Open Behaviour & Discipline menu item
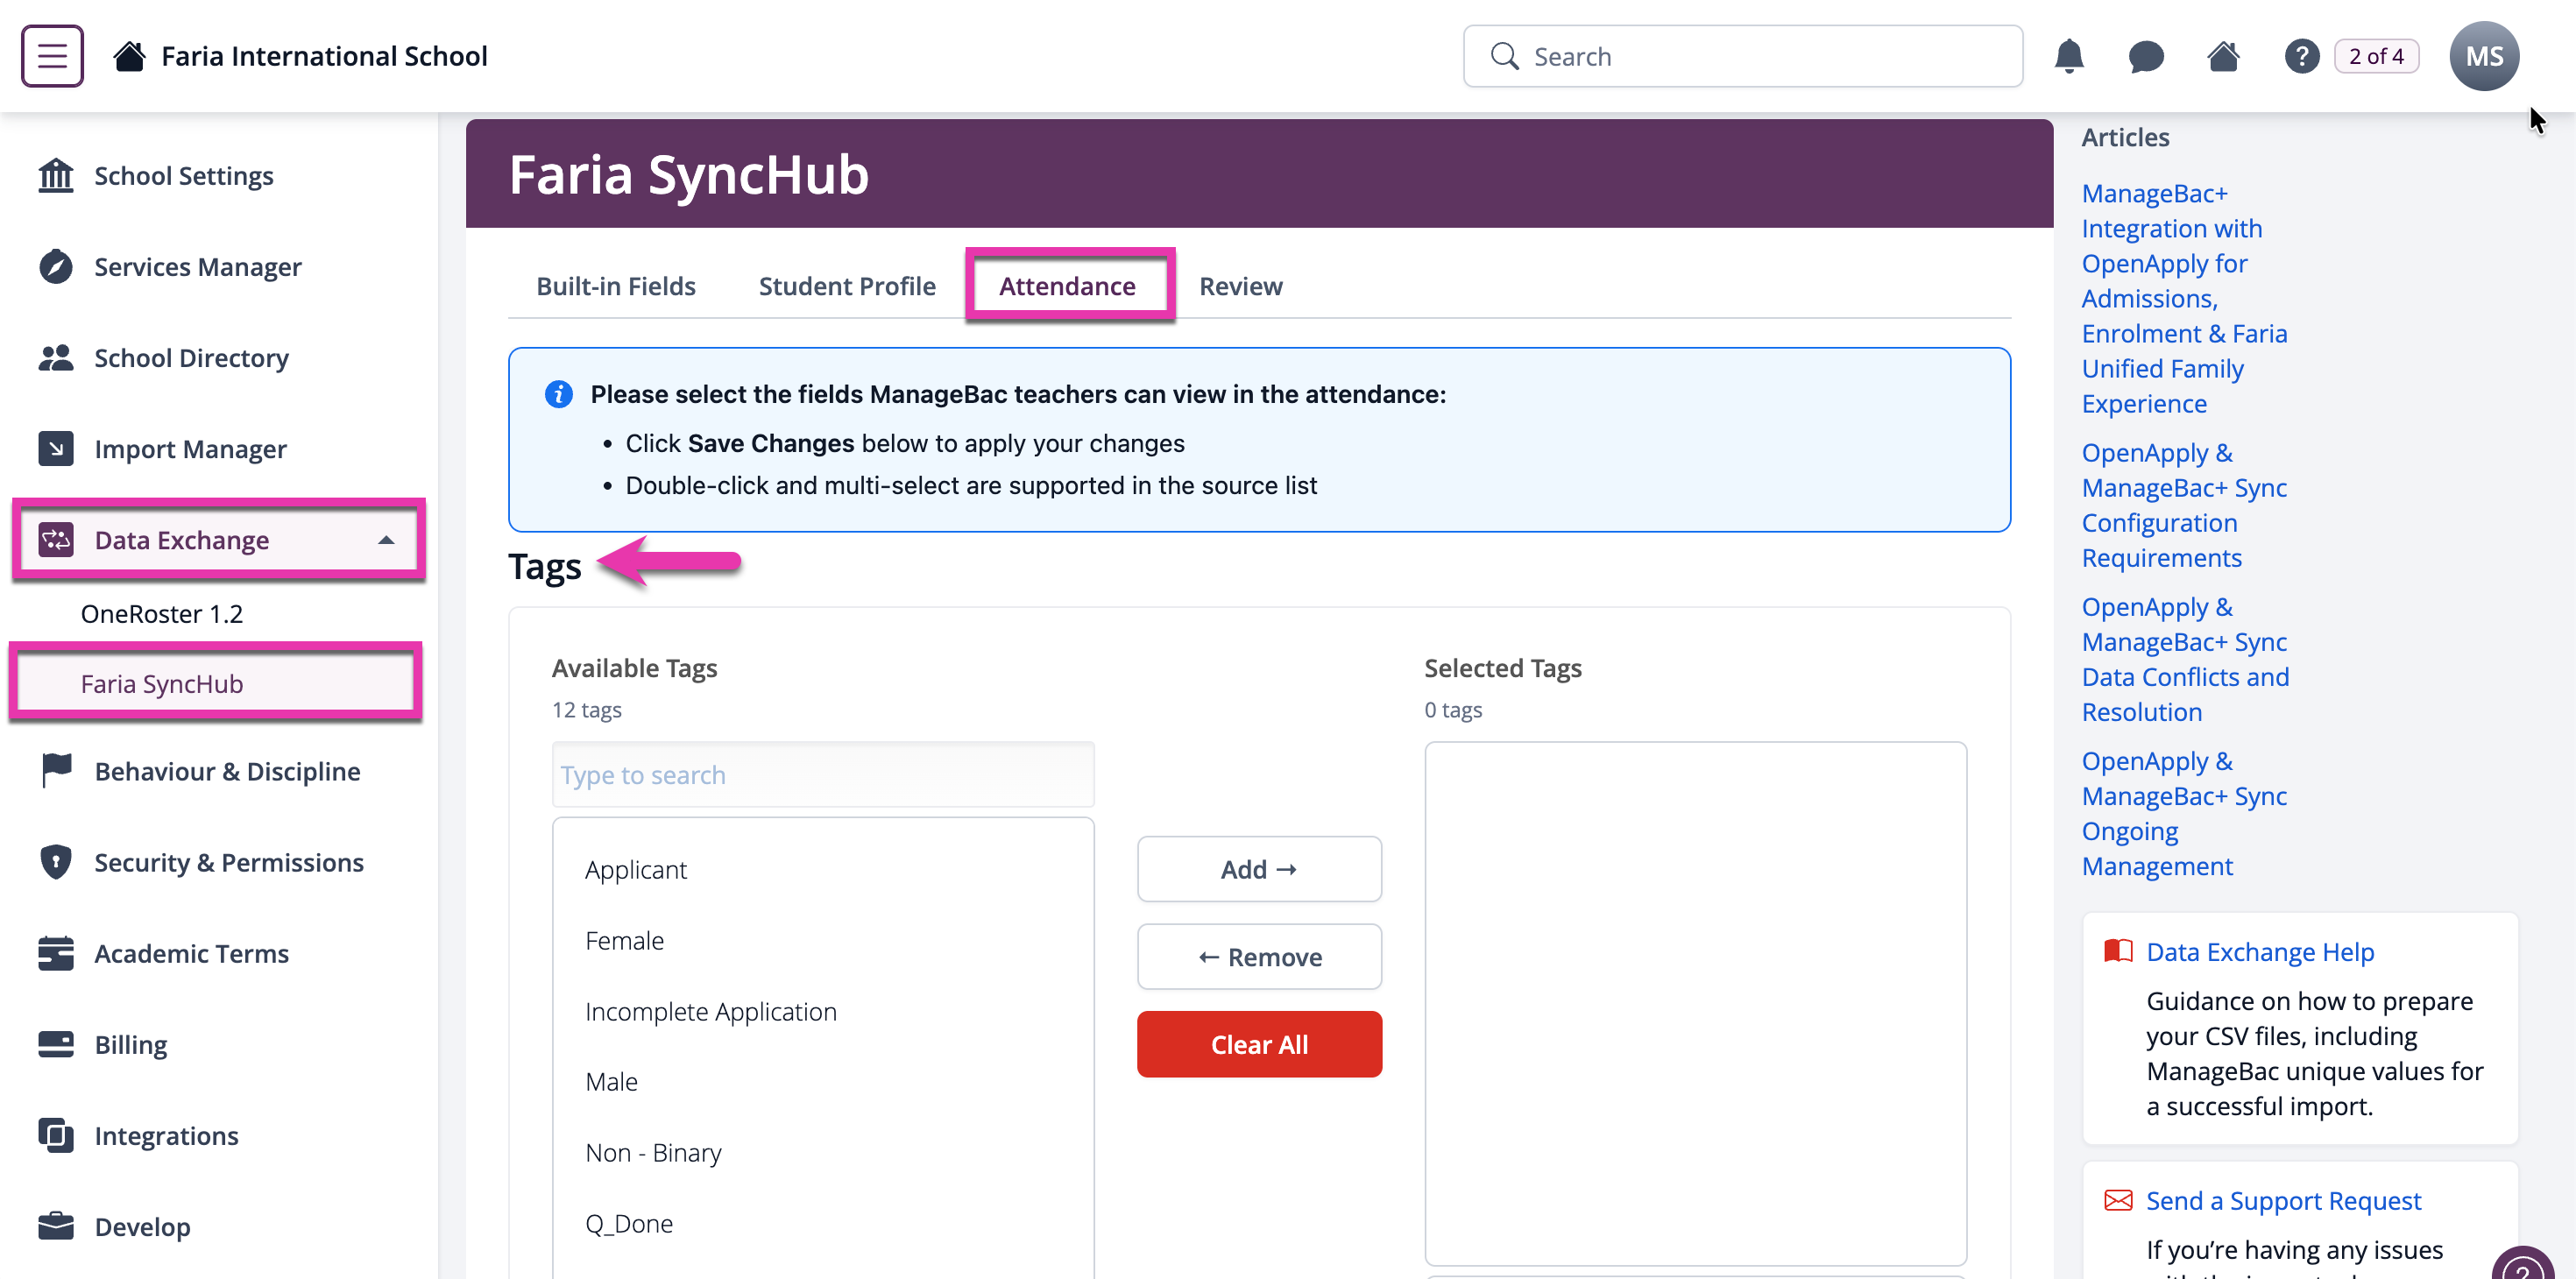This screenshot has width=2576, height=1279. 227,771
